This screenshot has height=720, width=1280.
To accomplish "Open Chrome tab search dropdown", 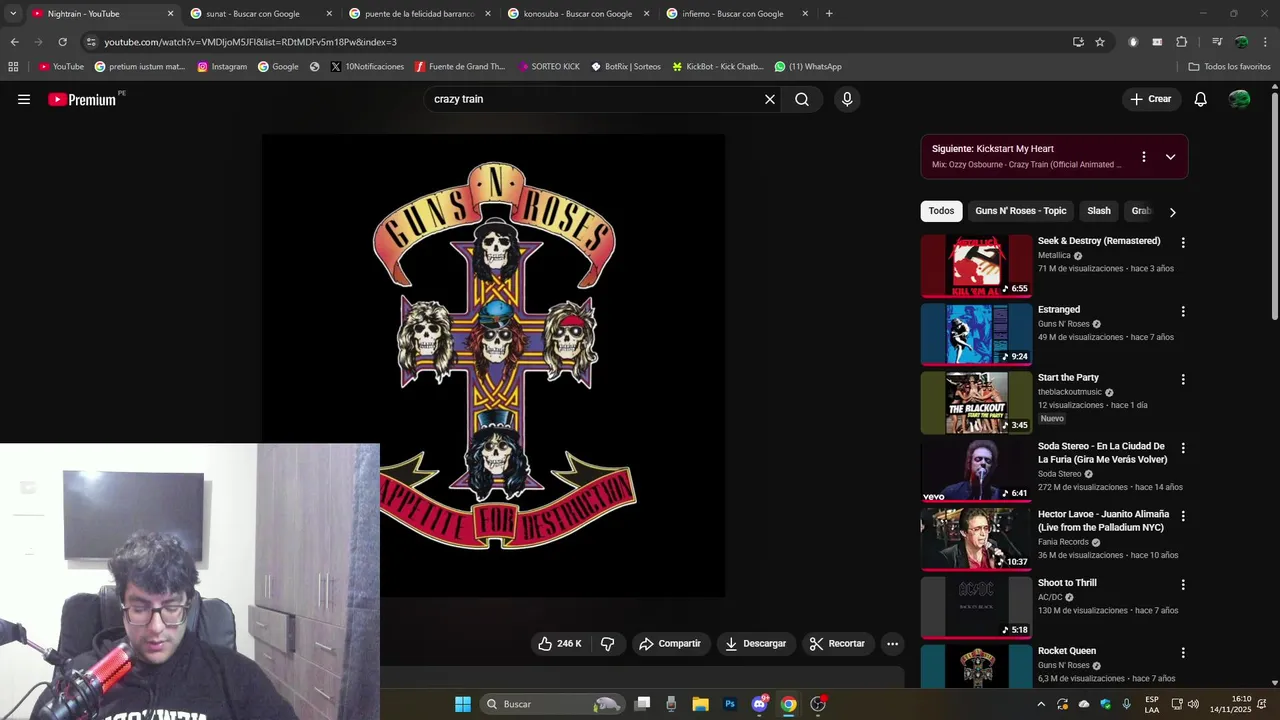I will click(x=13, y=14).
